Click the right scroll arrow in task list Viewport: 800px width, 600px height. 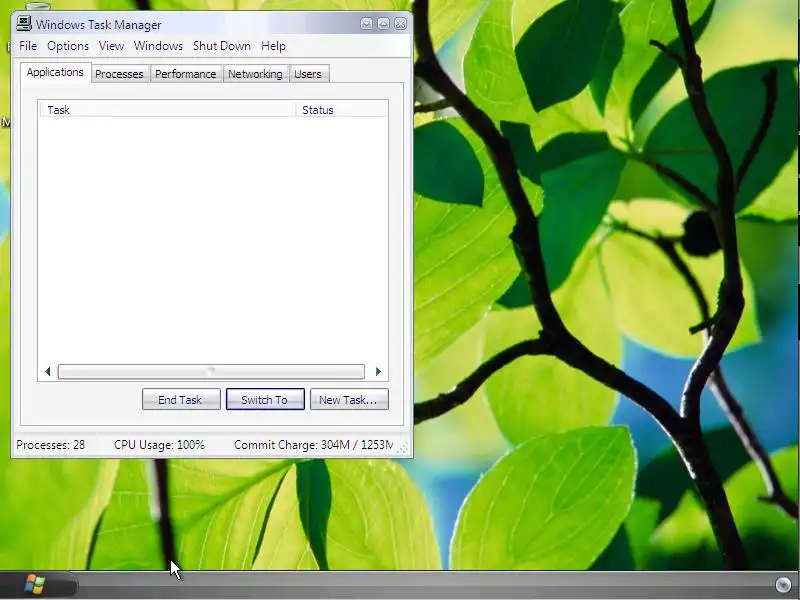click(x=378, y=371)
